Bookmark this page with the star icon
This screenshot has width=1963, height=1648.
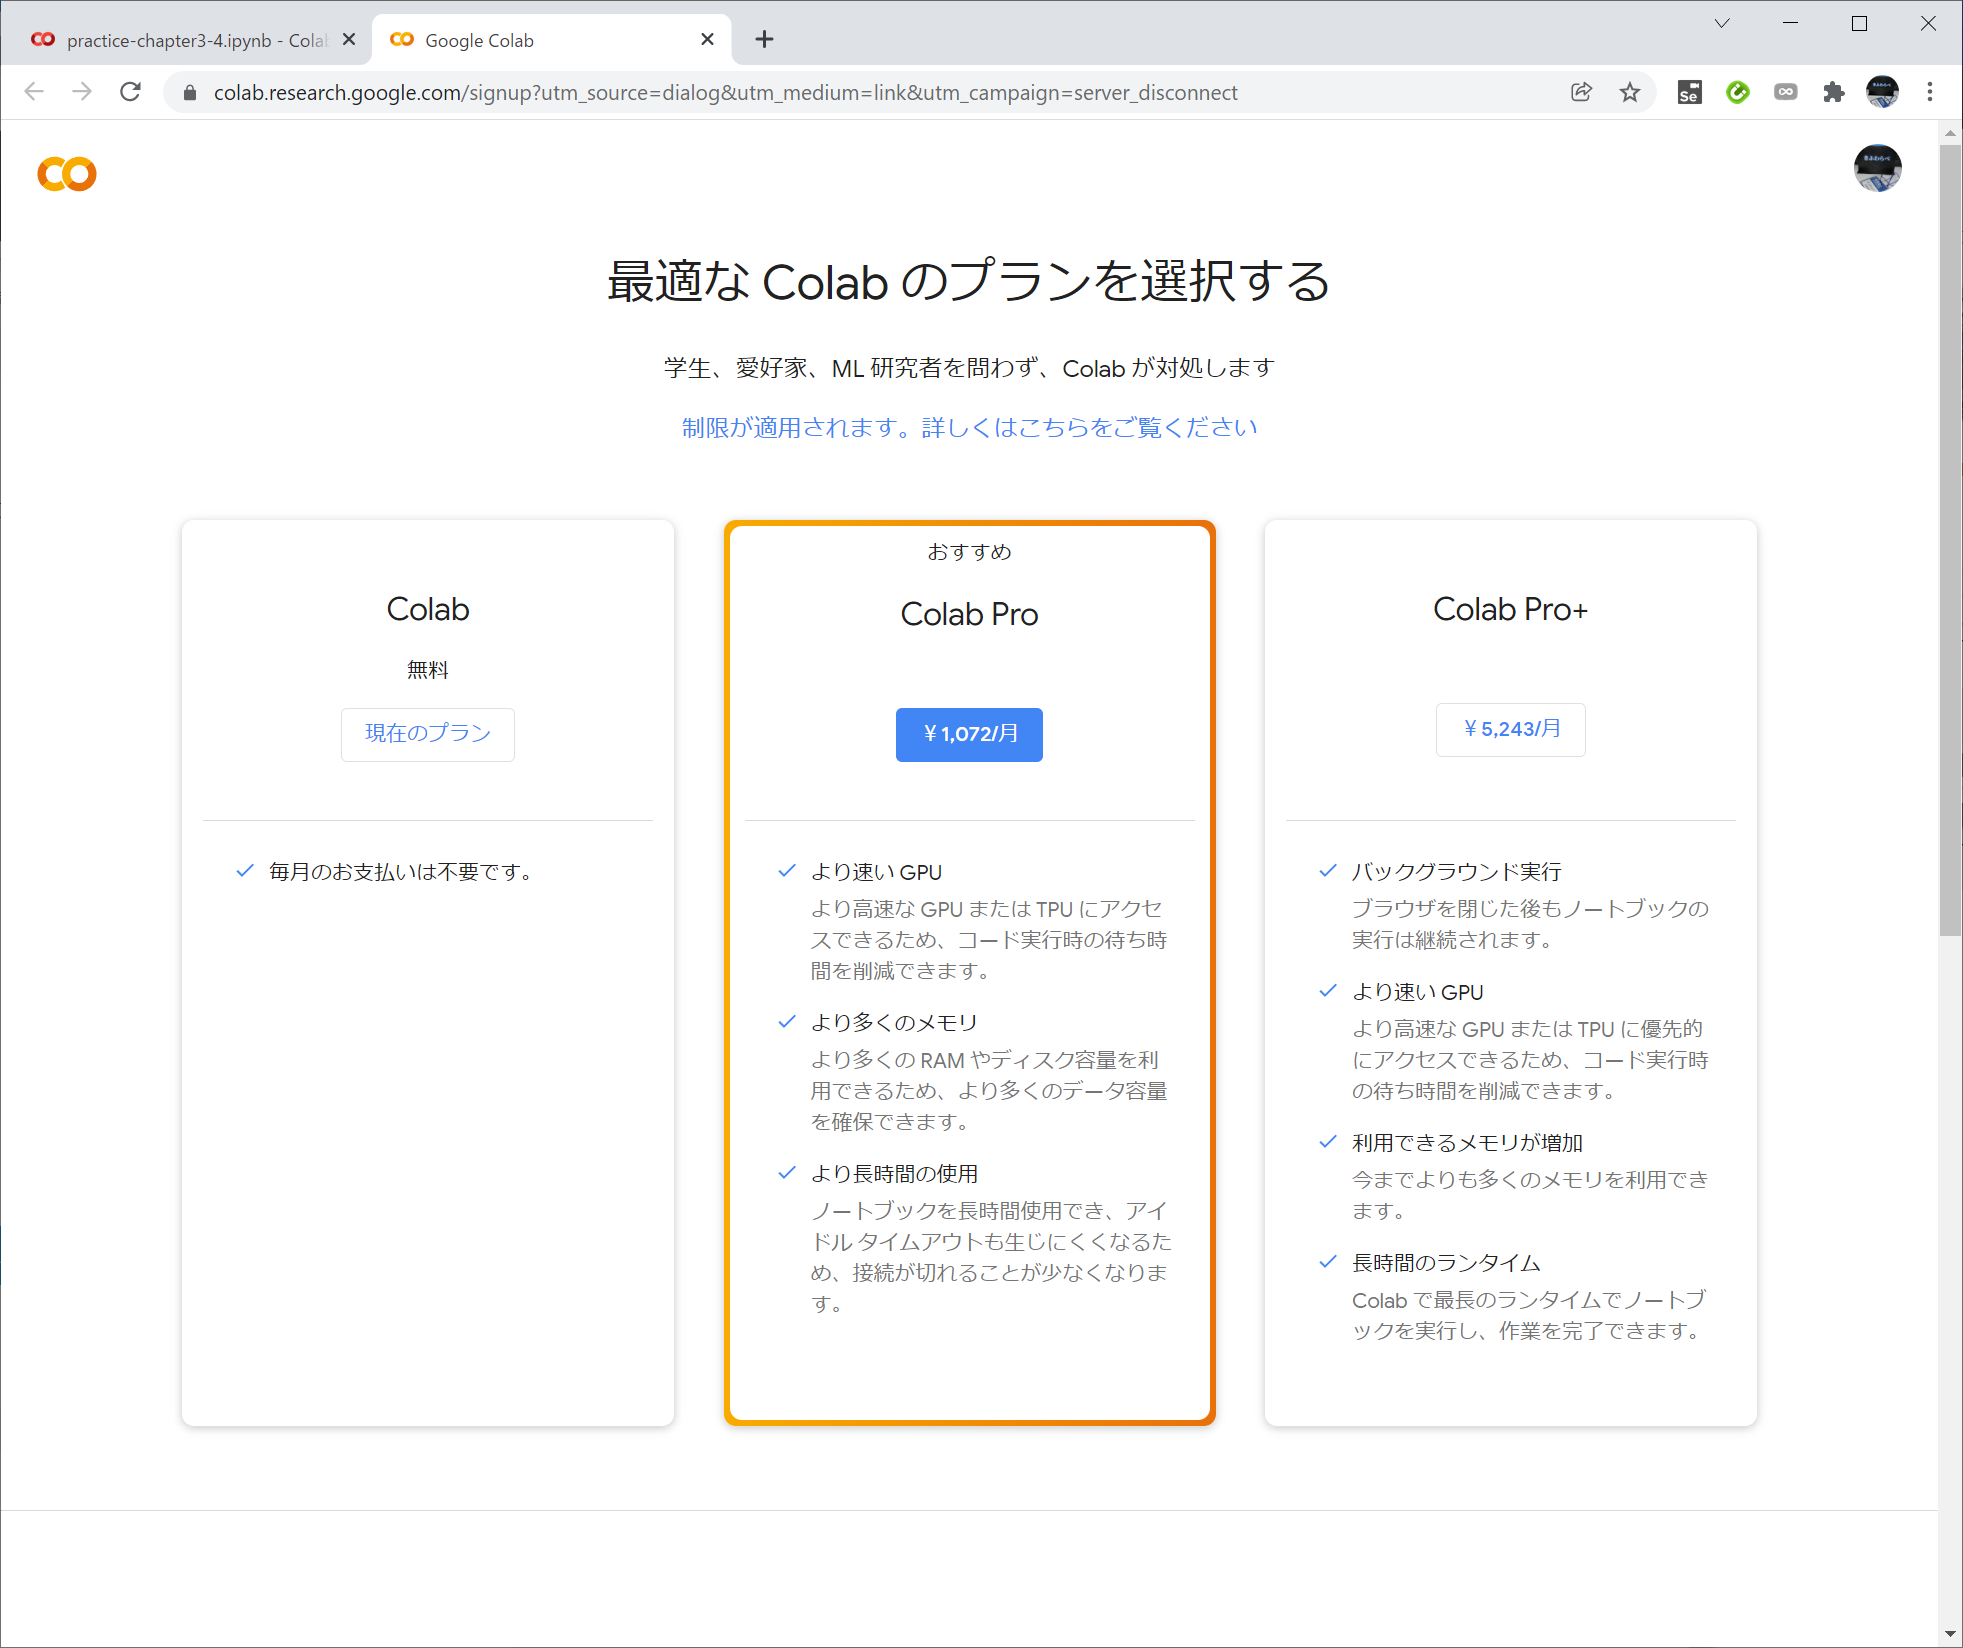tap(1630, 93)
